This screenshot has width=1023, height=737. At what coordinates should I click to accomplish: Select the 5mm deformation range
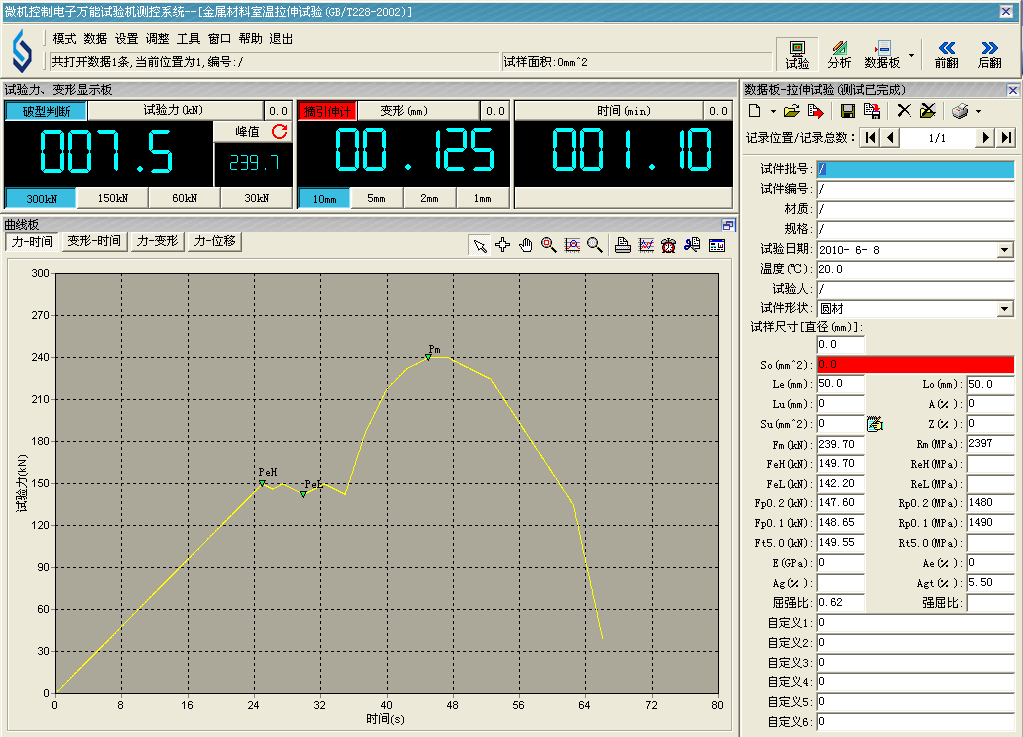376,198
